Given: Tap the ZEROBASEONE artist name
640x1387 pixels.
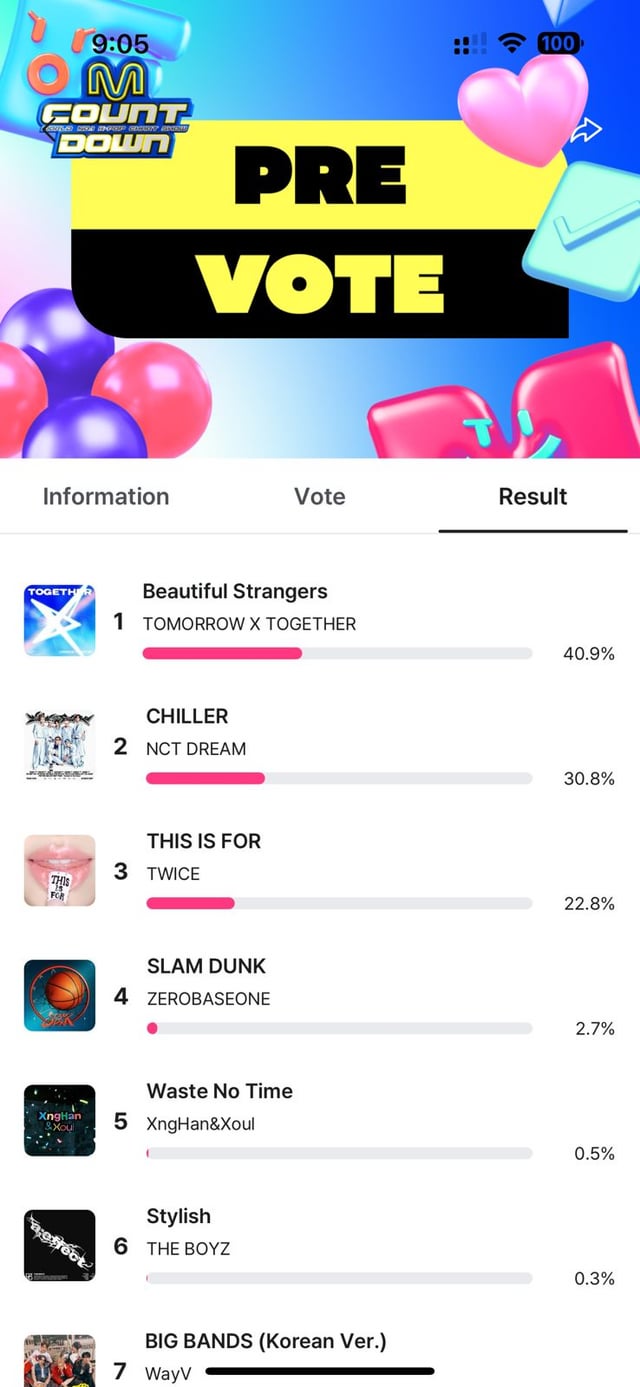Looking at the screenshot, I should point(208,999).
